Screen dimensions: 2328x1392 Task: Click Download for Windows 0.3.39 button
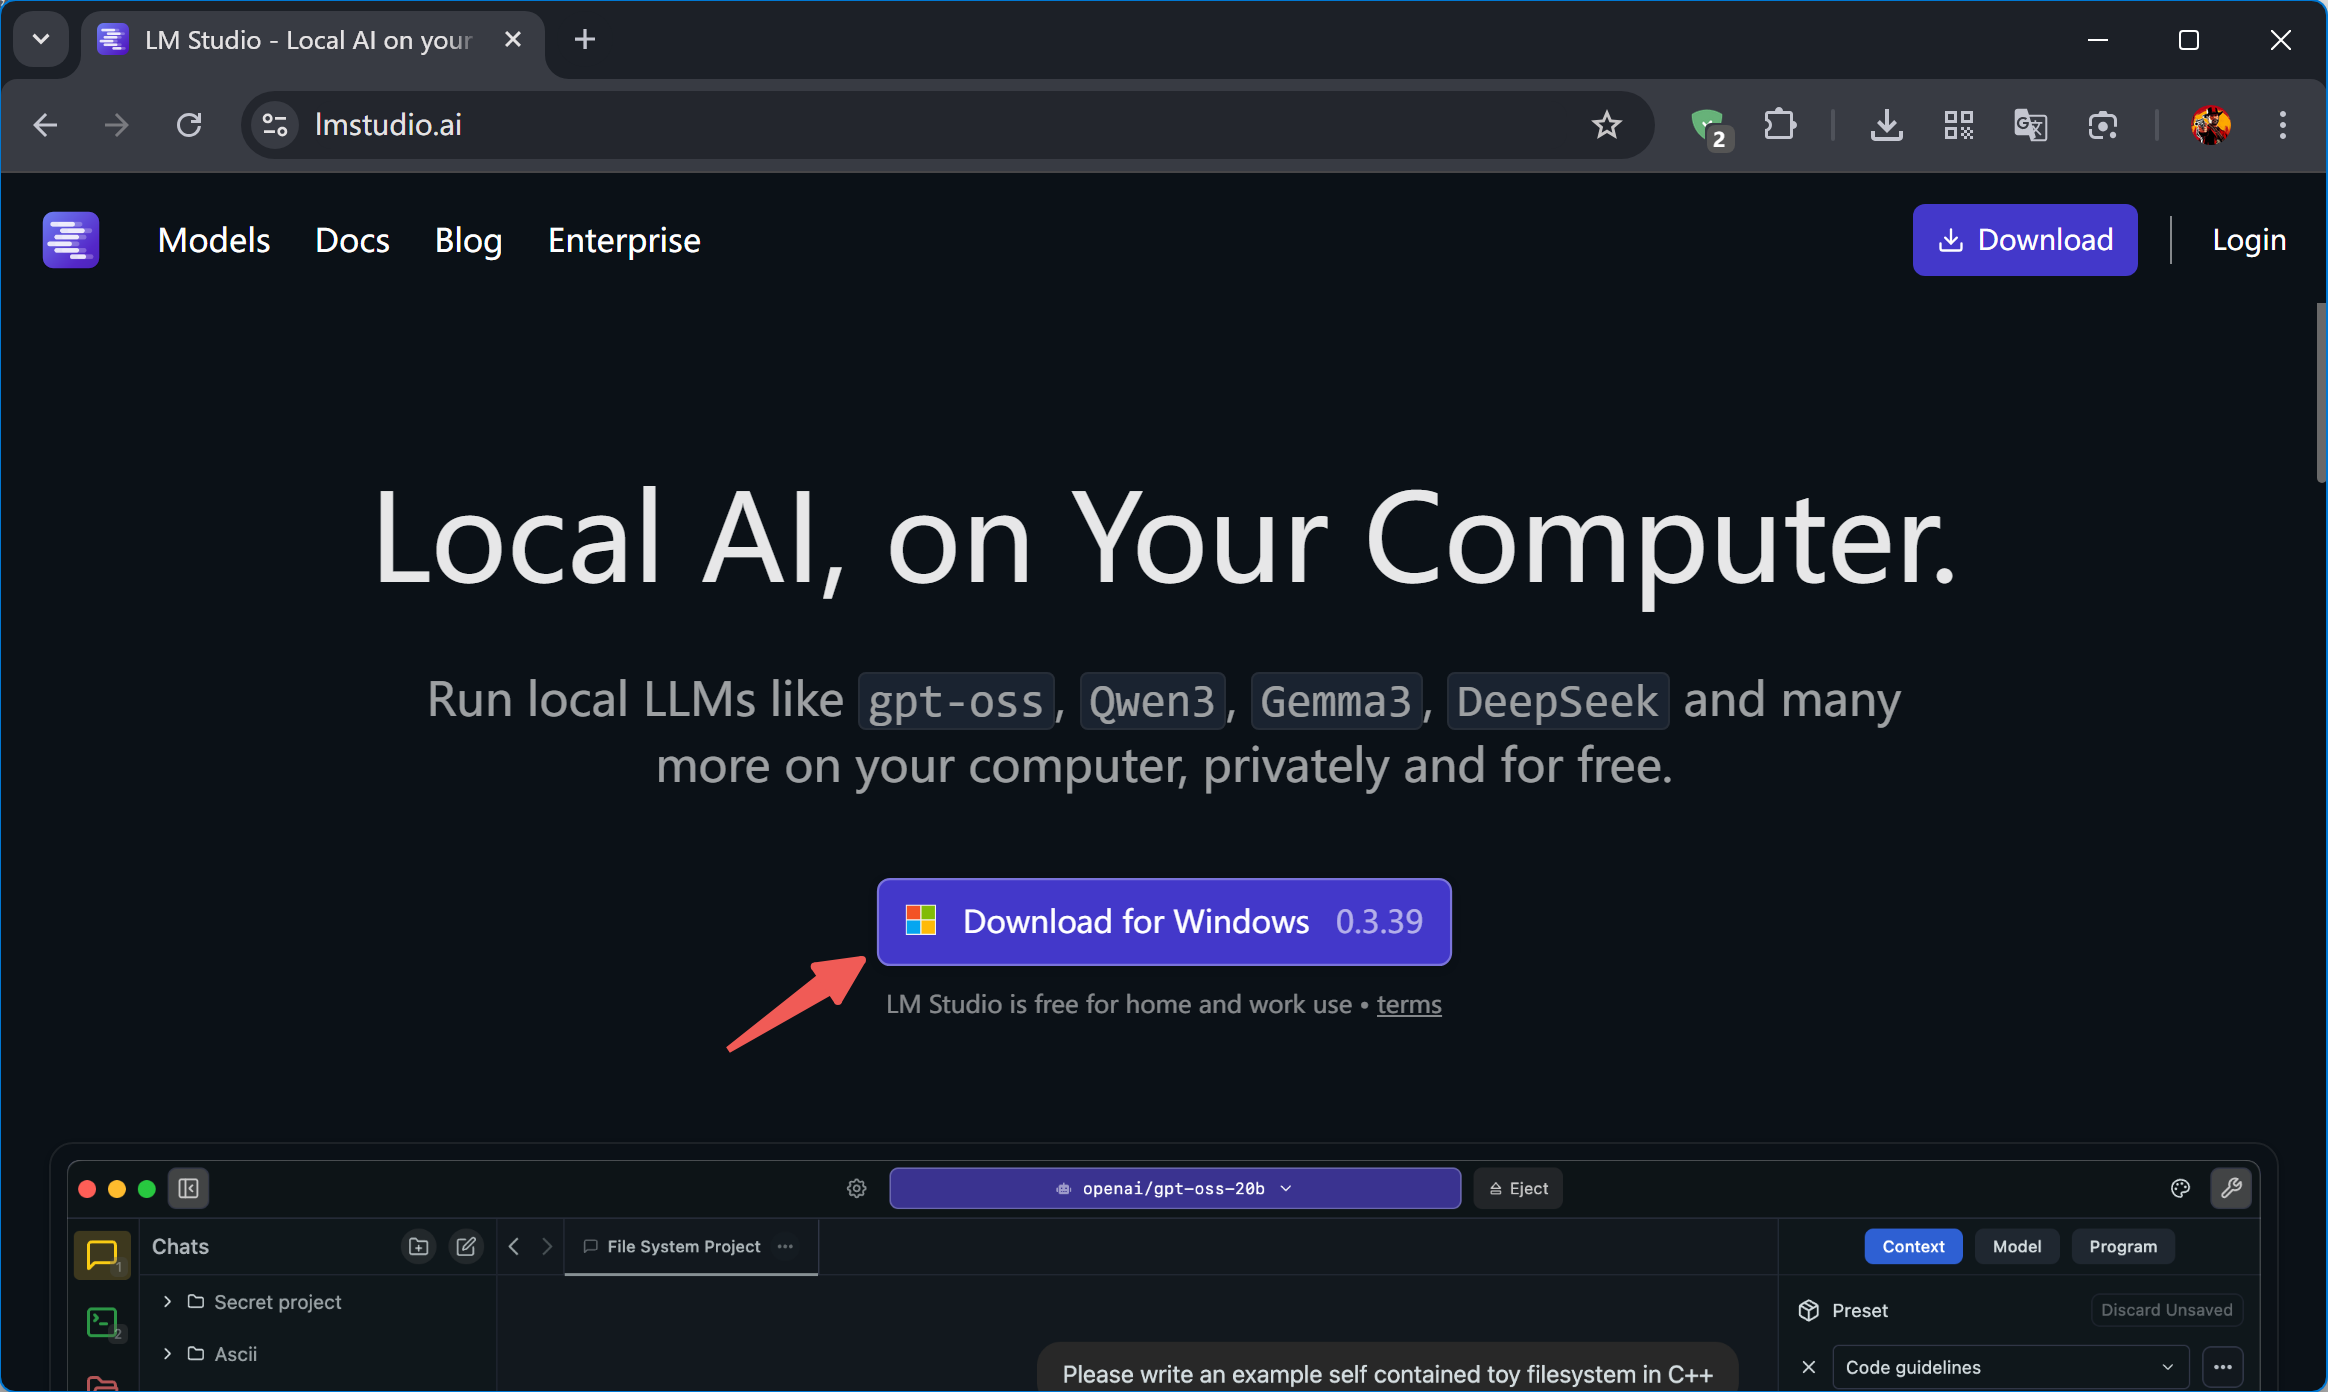(x=1164, y=921)
